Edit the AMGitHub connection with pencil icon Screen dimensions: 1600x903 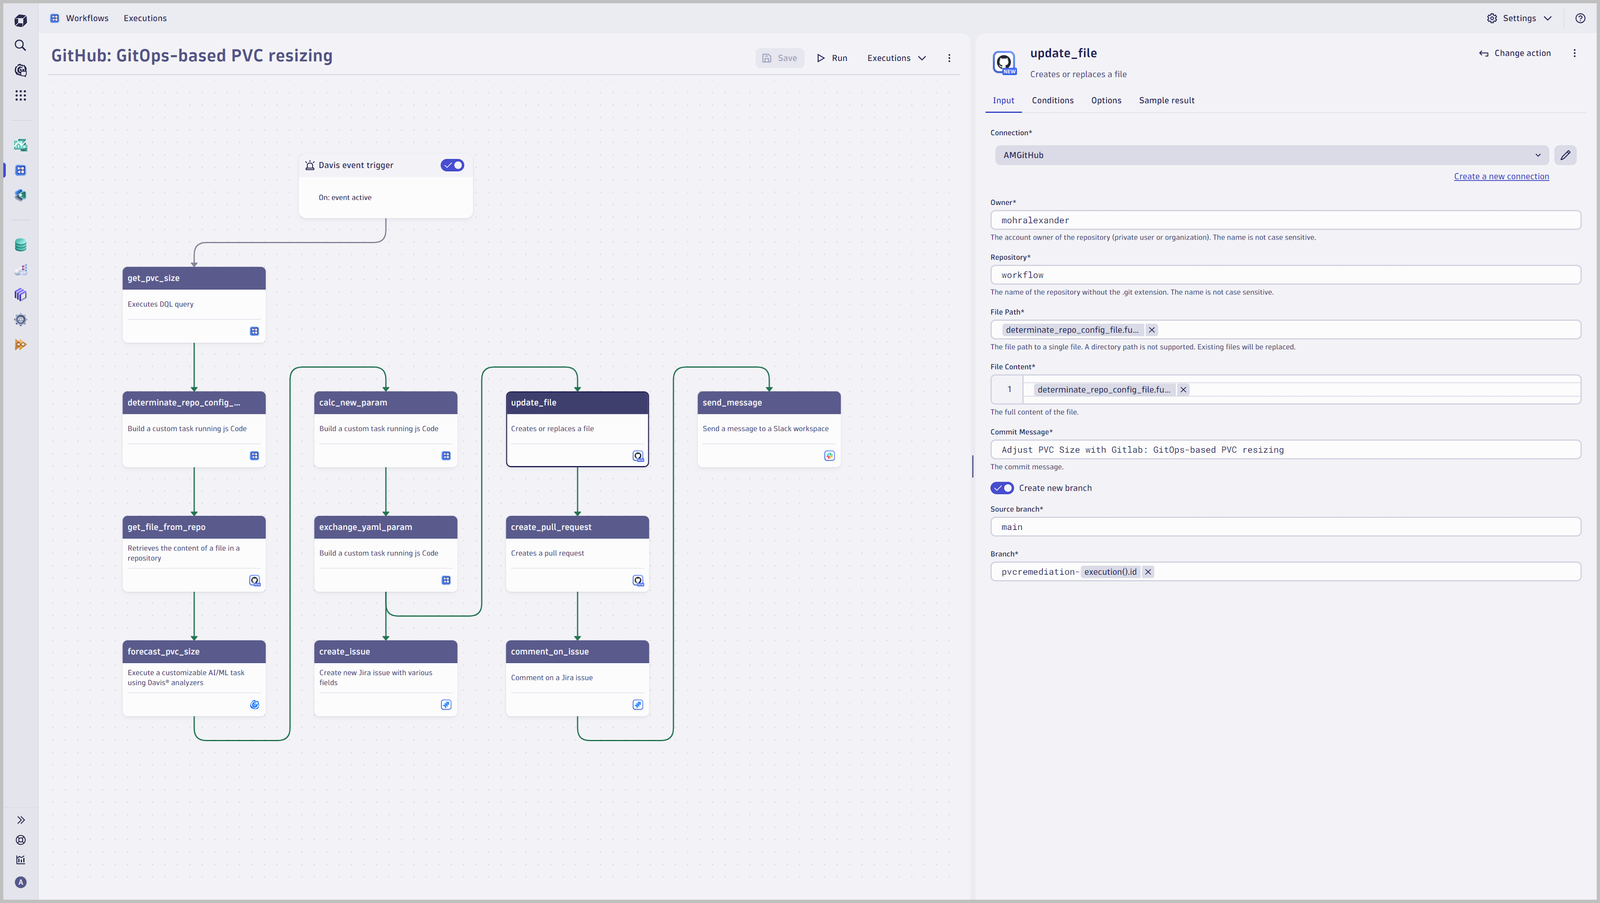tap(1566, 155)
